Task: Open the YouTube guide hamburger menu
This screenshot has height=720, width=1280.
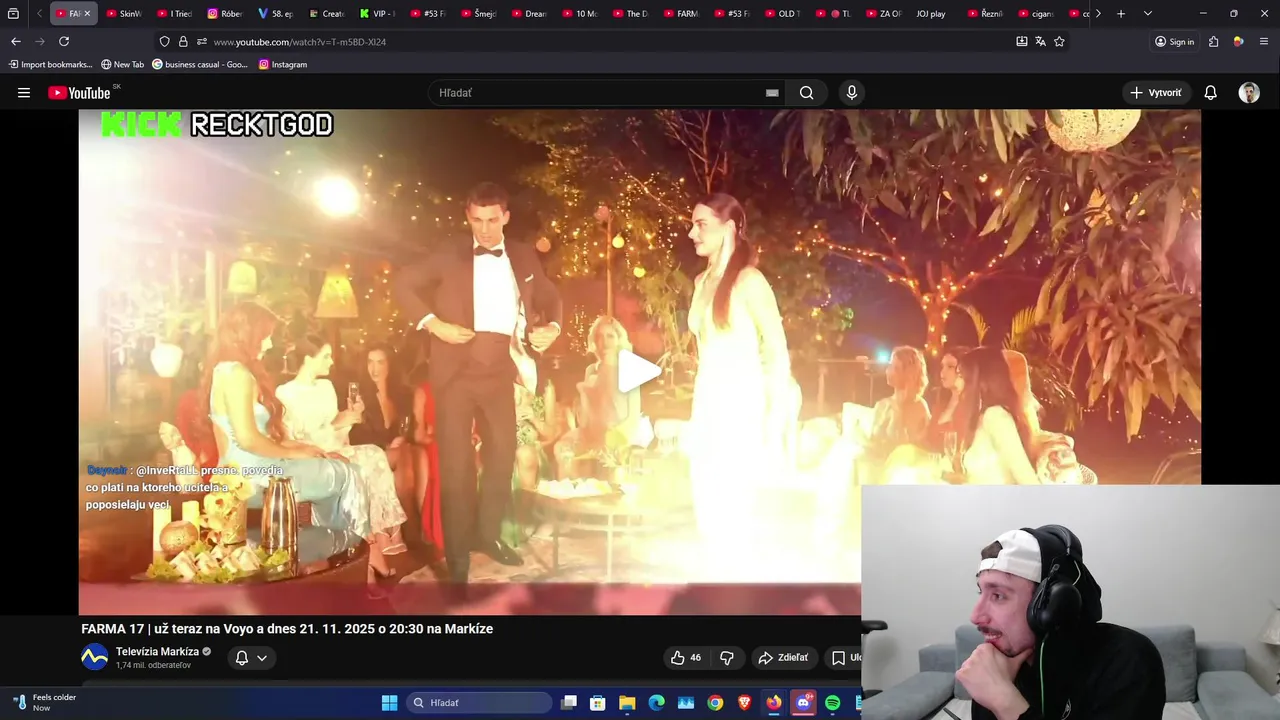Action: click(x=23, y=93)
